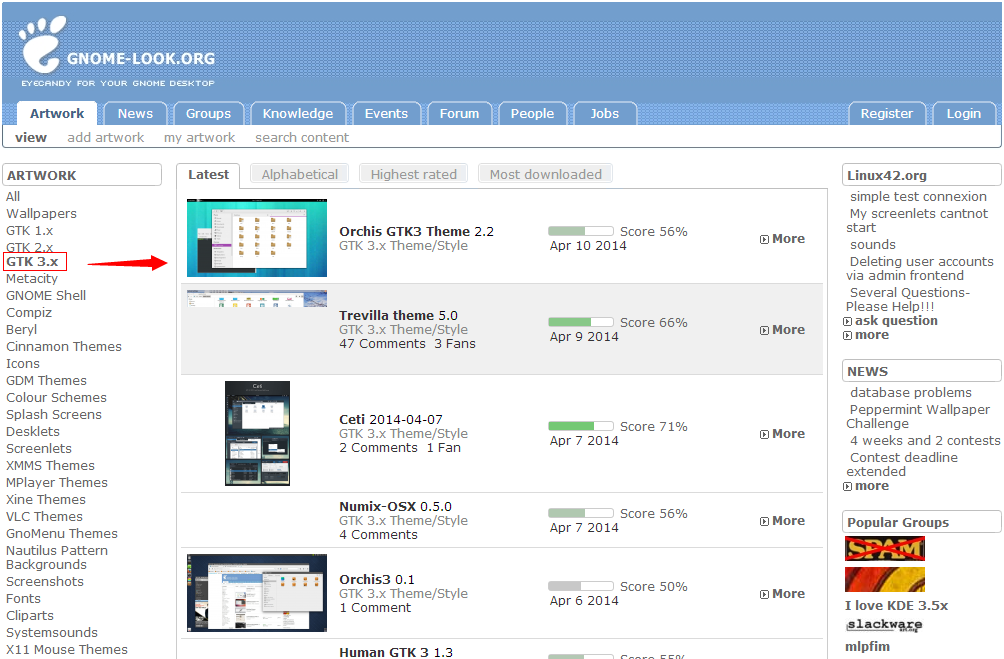Select Splash Screens category

click(x=54, y=414)
